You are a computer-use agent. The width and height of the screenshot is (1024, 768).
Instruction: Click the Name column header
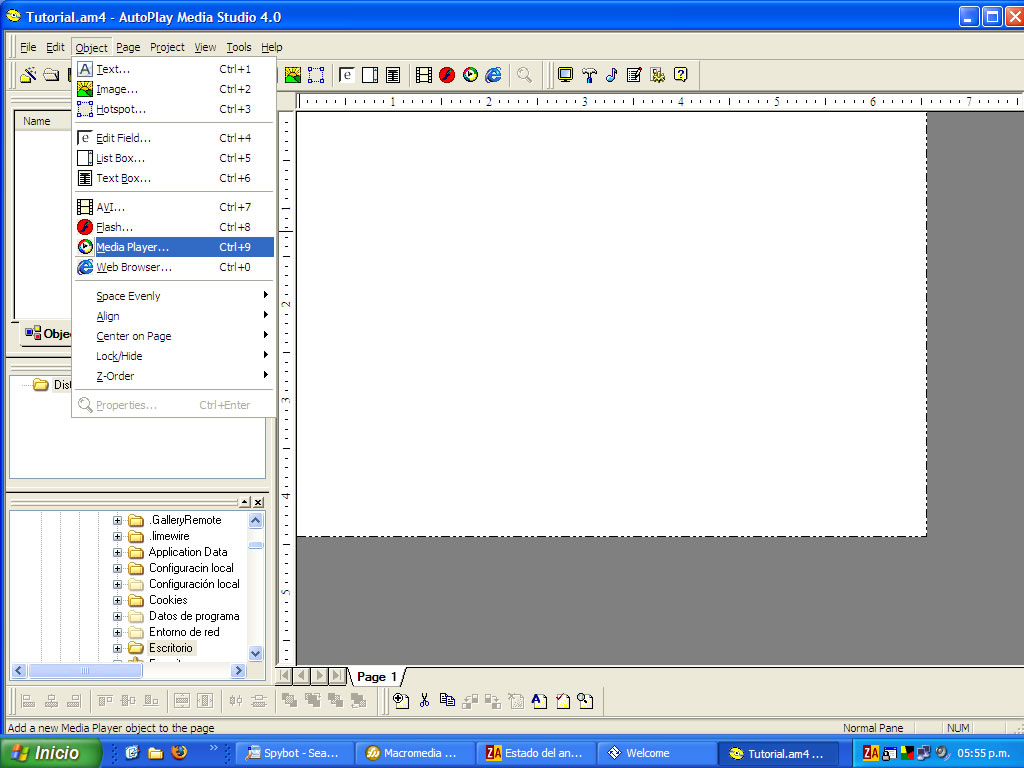click(x=43, y=121)
